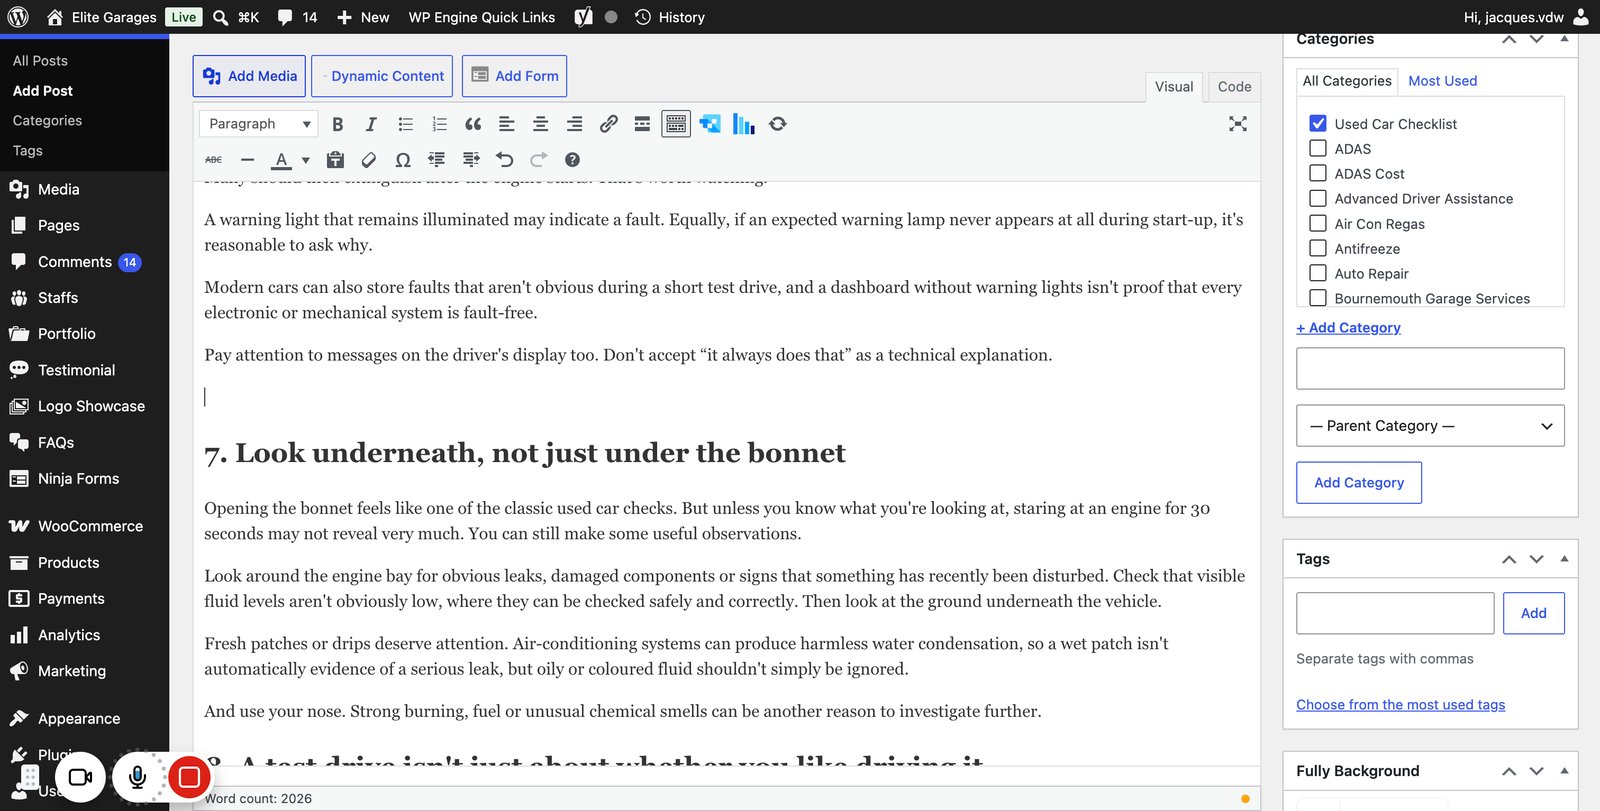Paste as plain text

tap(335, 160)
